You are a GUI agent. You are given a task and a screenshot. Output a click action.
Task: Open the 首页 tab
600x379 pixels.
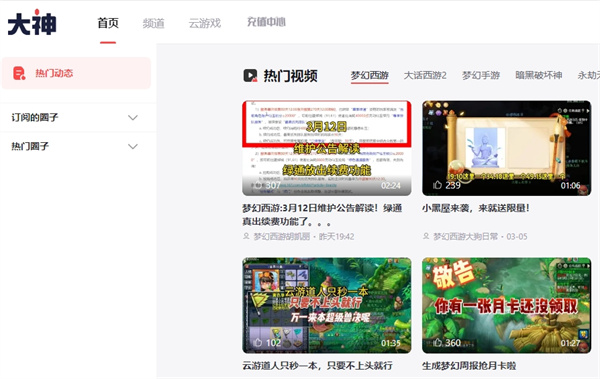click(x=108, y=23)
